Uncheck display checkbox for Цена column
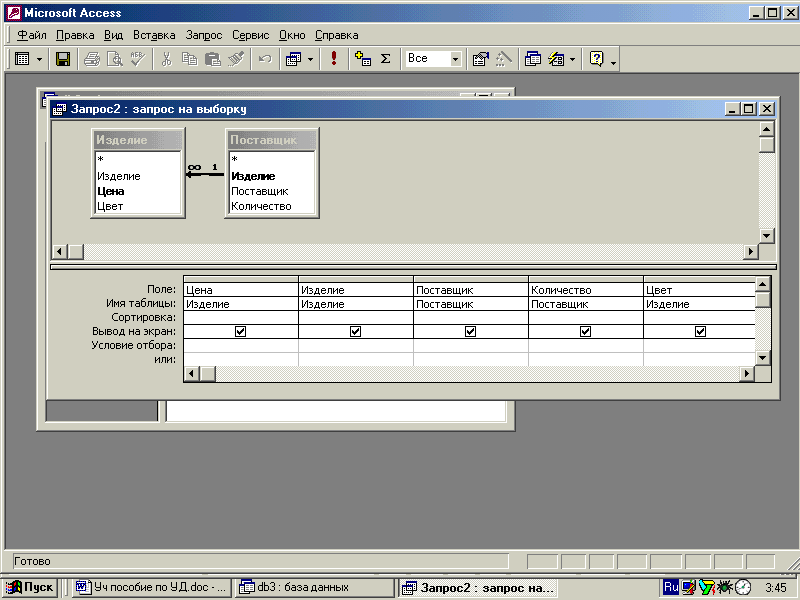The width and height of the screenshot is (800, 600). point(240,332)
